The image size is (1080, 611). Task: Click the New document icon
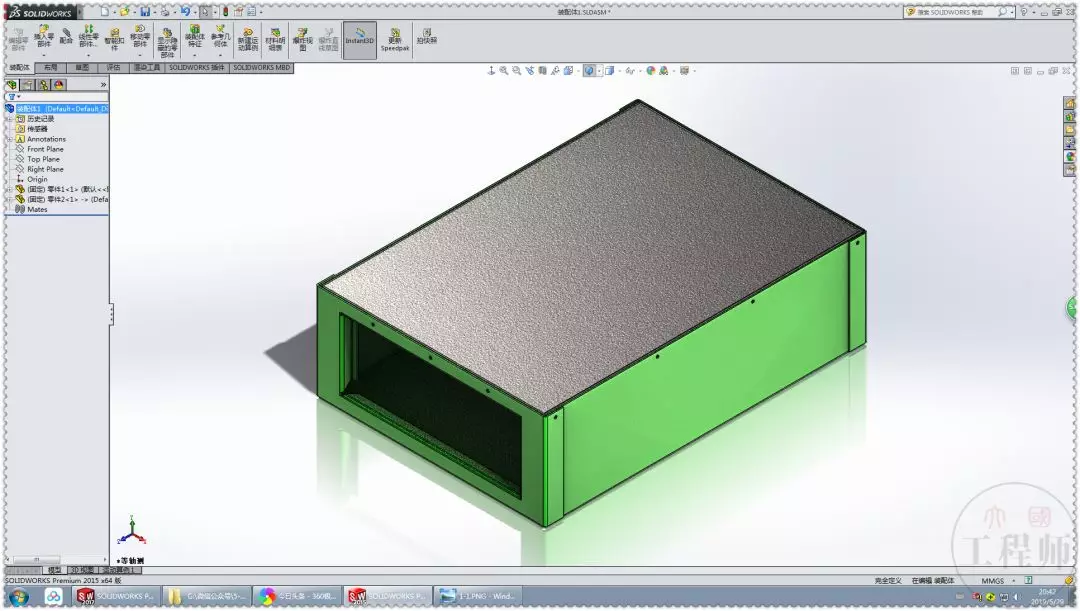(x=104, y=12)
